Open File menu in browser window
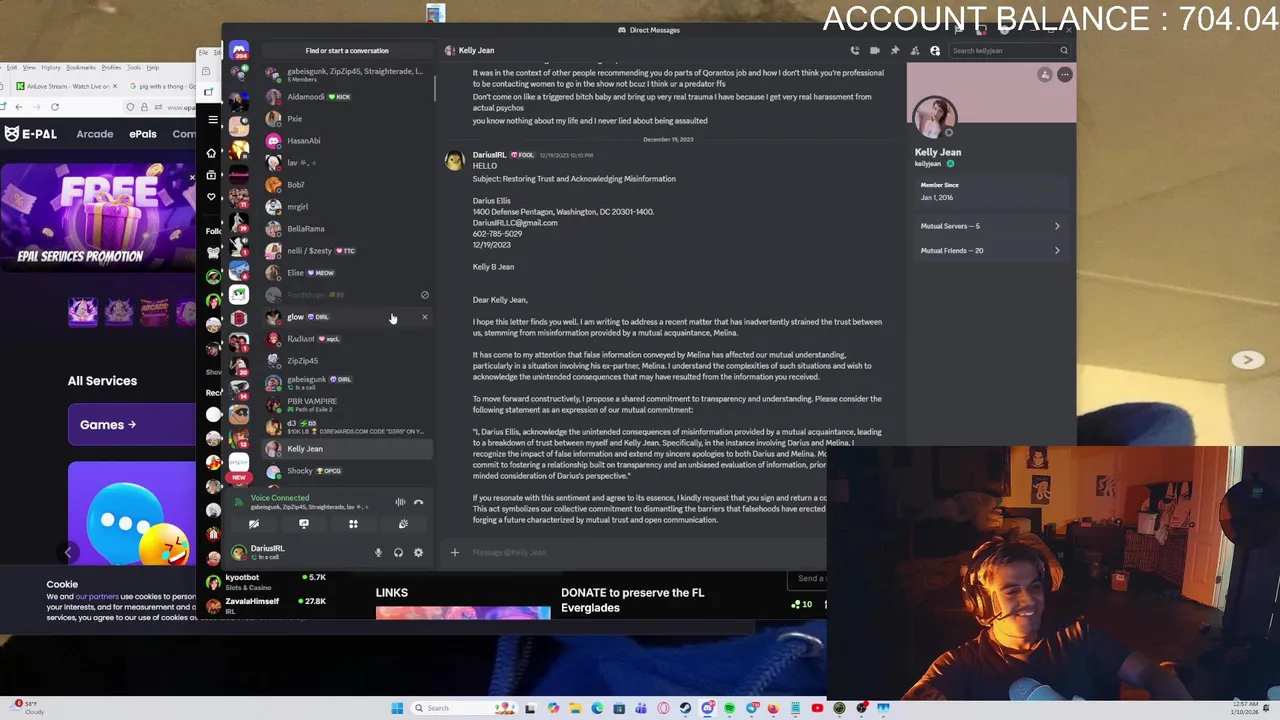This screenshot has height=720, width=1280. 203,52
